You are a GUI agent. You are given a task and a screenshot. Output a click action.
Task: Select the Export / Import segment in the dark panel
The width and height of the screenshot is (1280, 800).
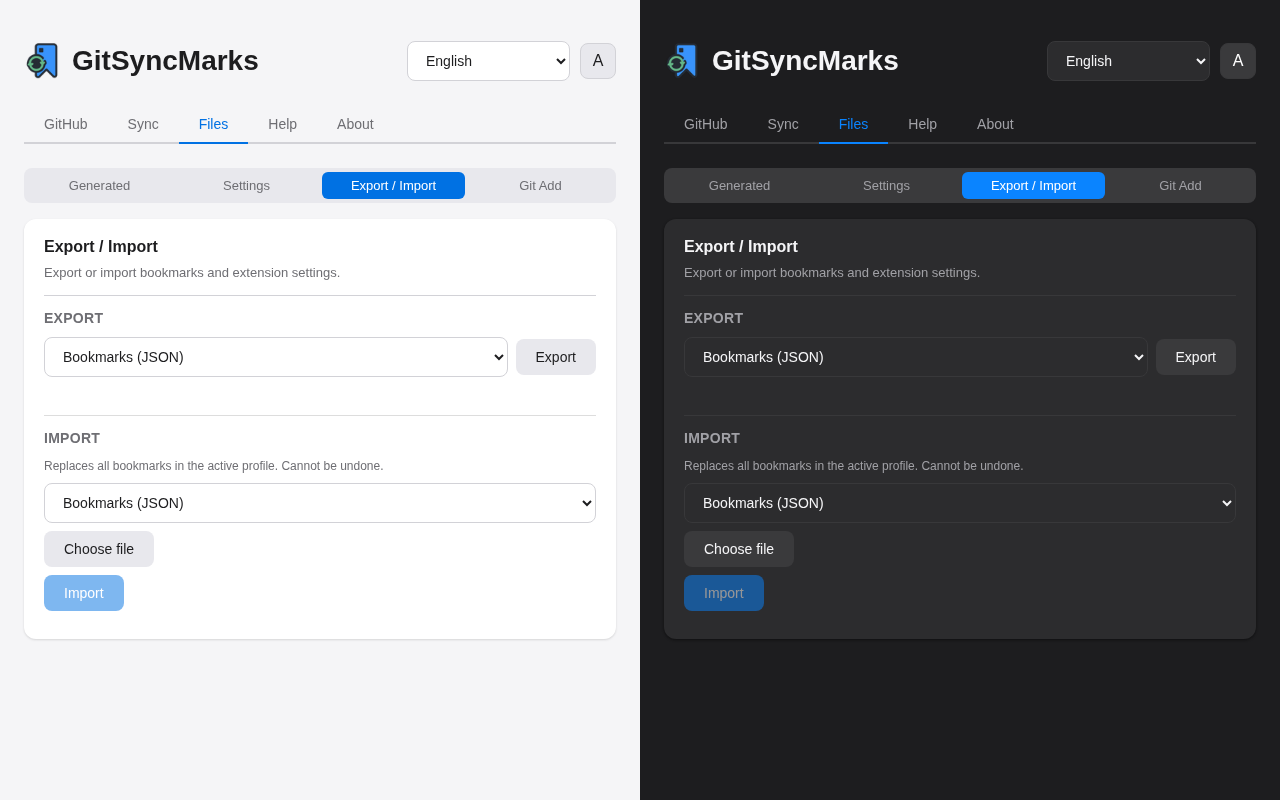(1033, 186)
